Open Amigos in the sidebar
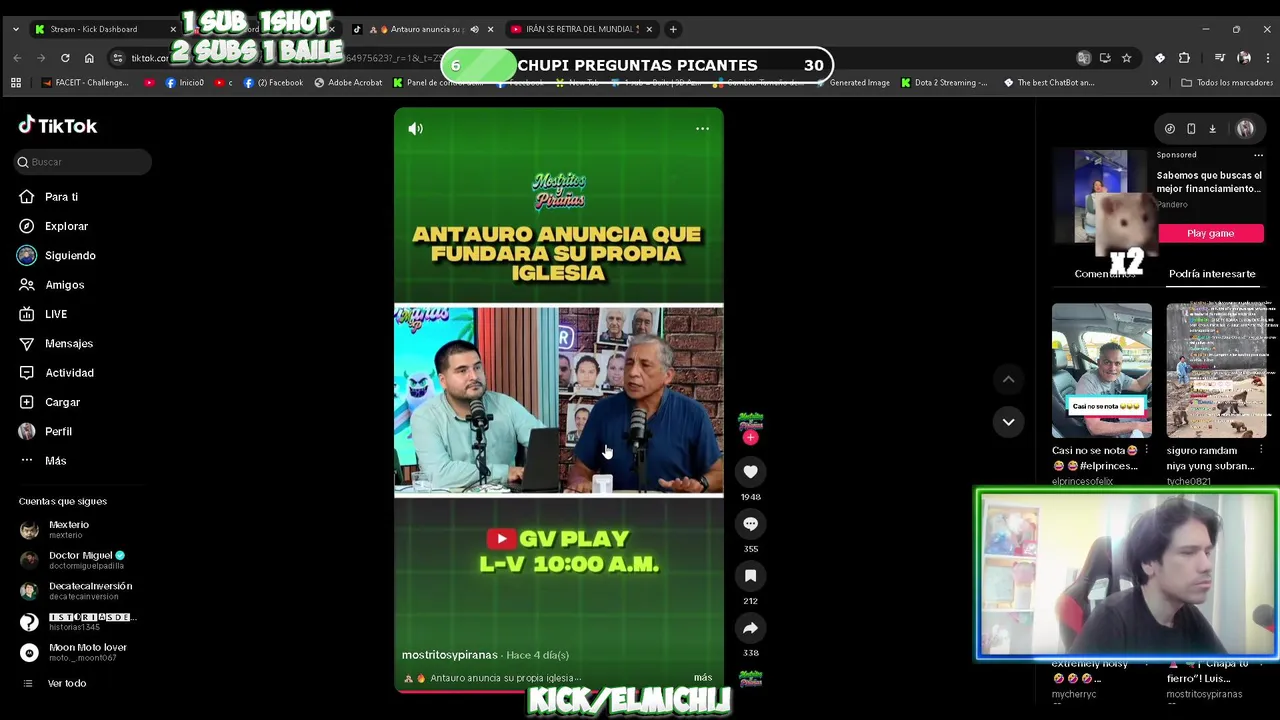Screen dimensions: 1280x720 64,285
